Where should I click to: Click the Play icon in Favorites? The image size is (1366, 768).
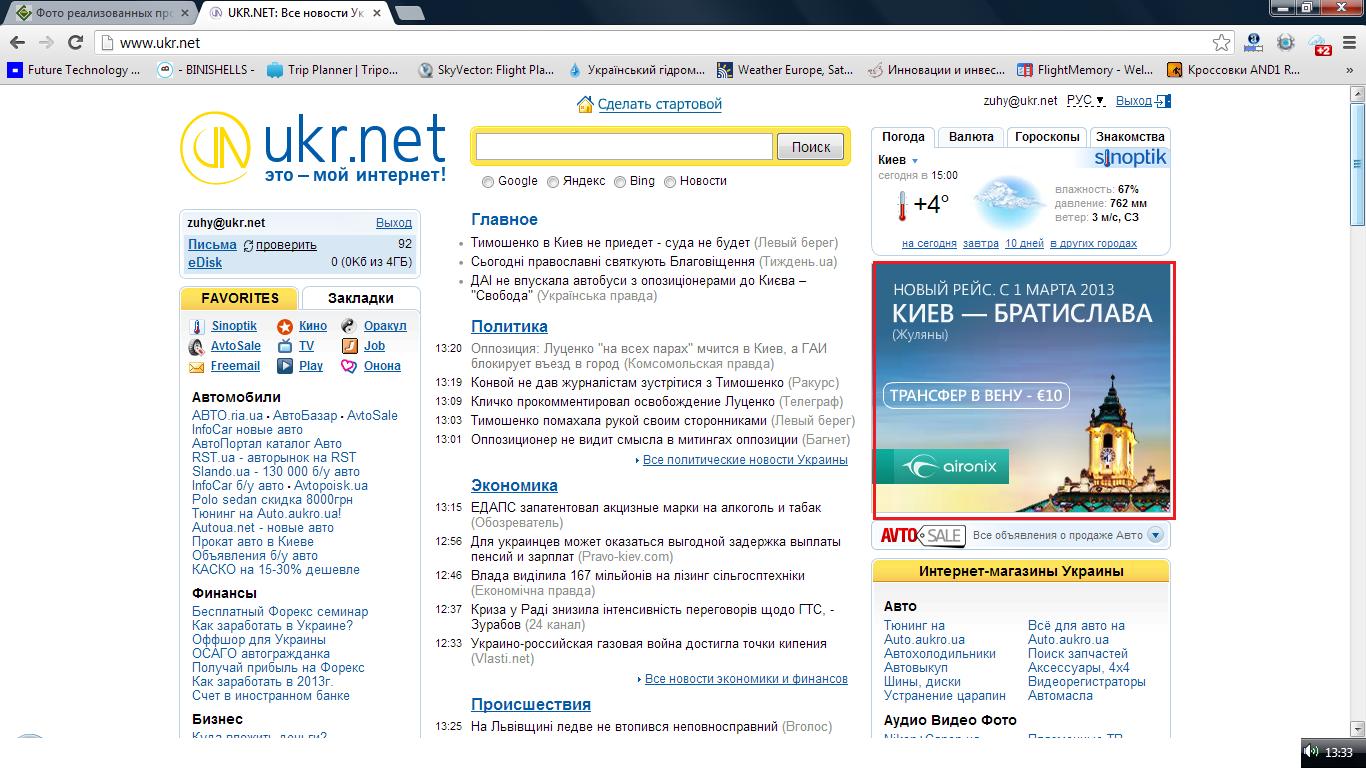click(x=285, y=366)
